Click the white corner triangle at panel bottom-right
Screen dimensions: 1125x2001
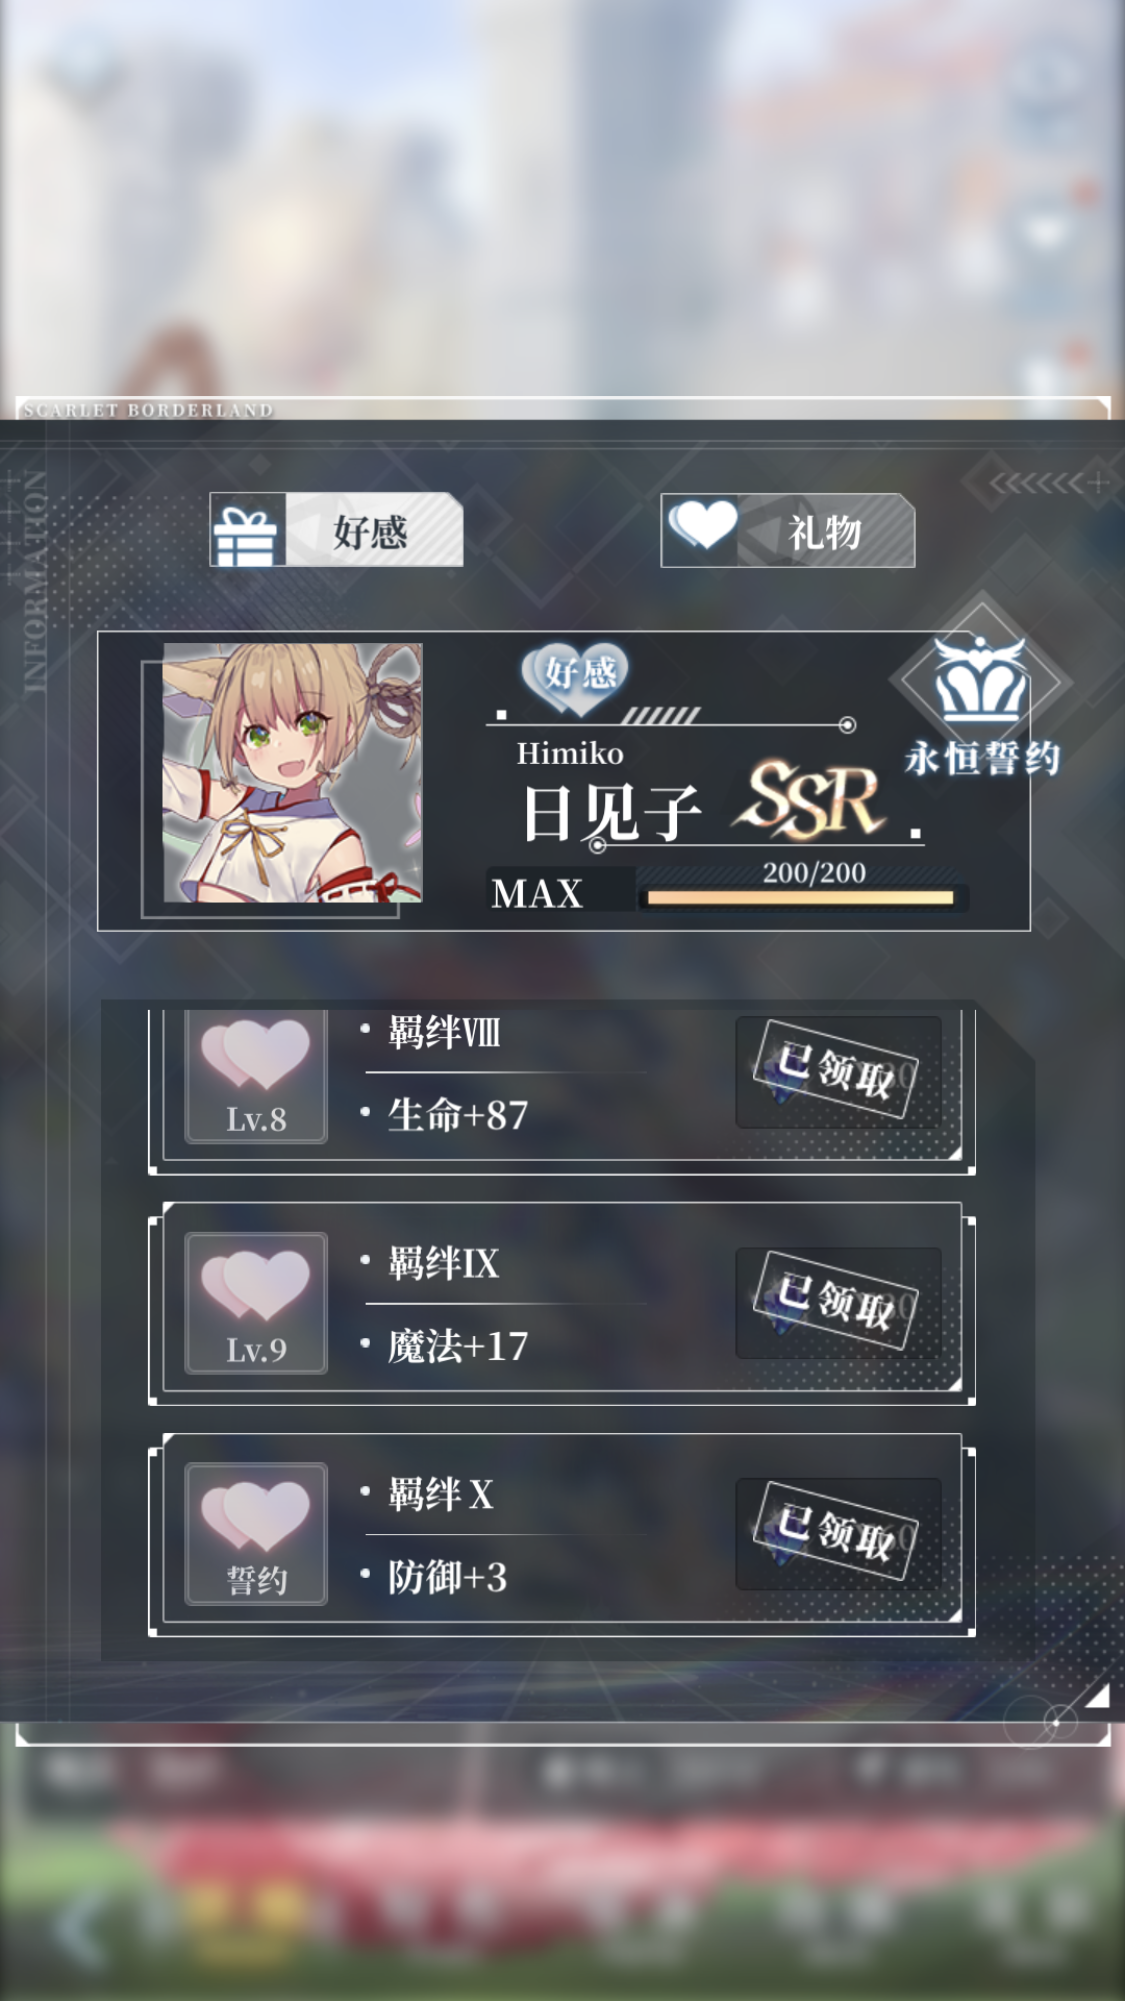tap(1097, 1695)
